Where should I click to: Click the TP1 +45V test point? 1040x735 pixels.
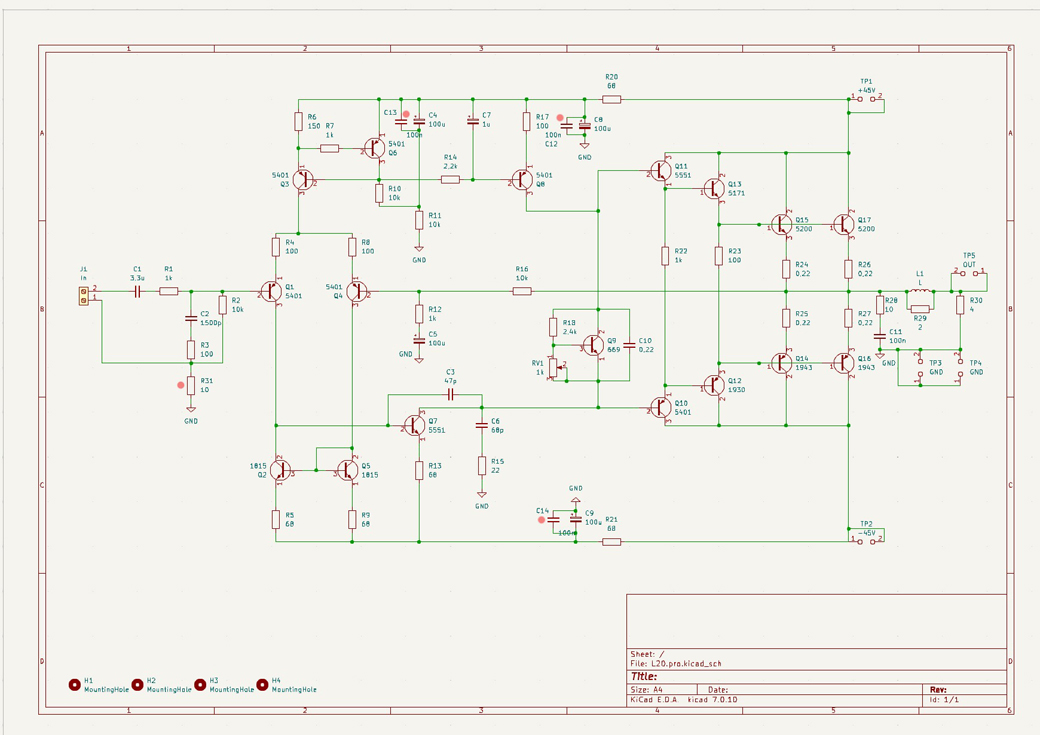pos(866,98)
